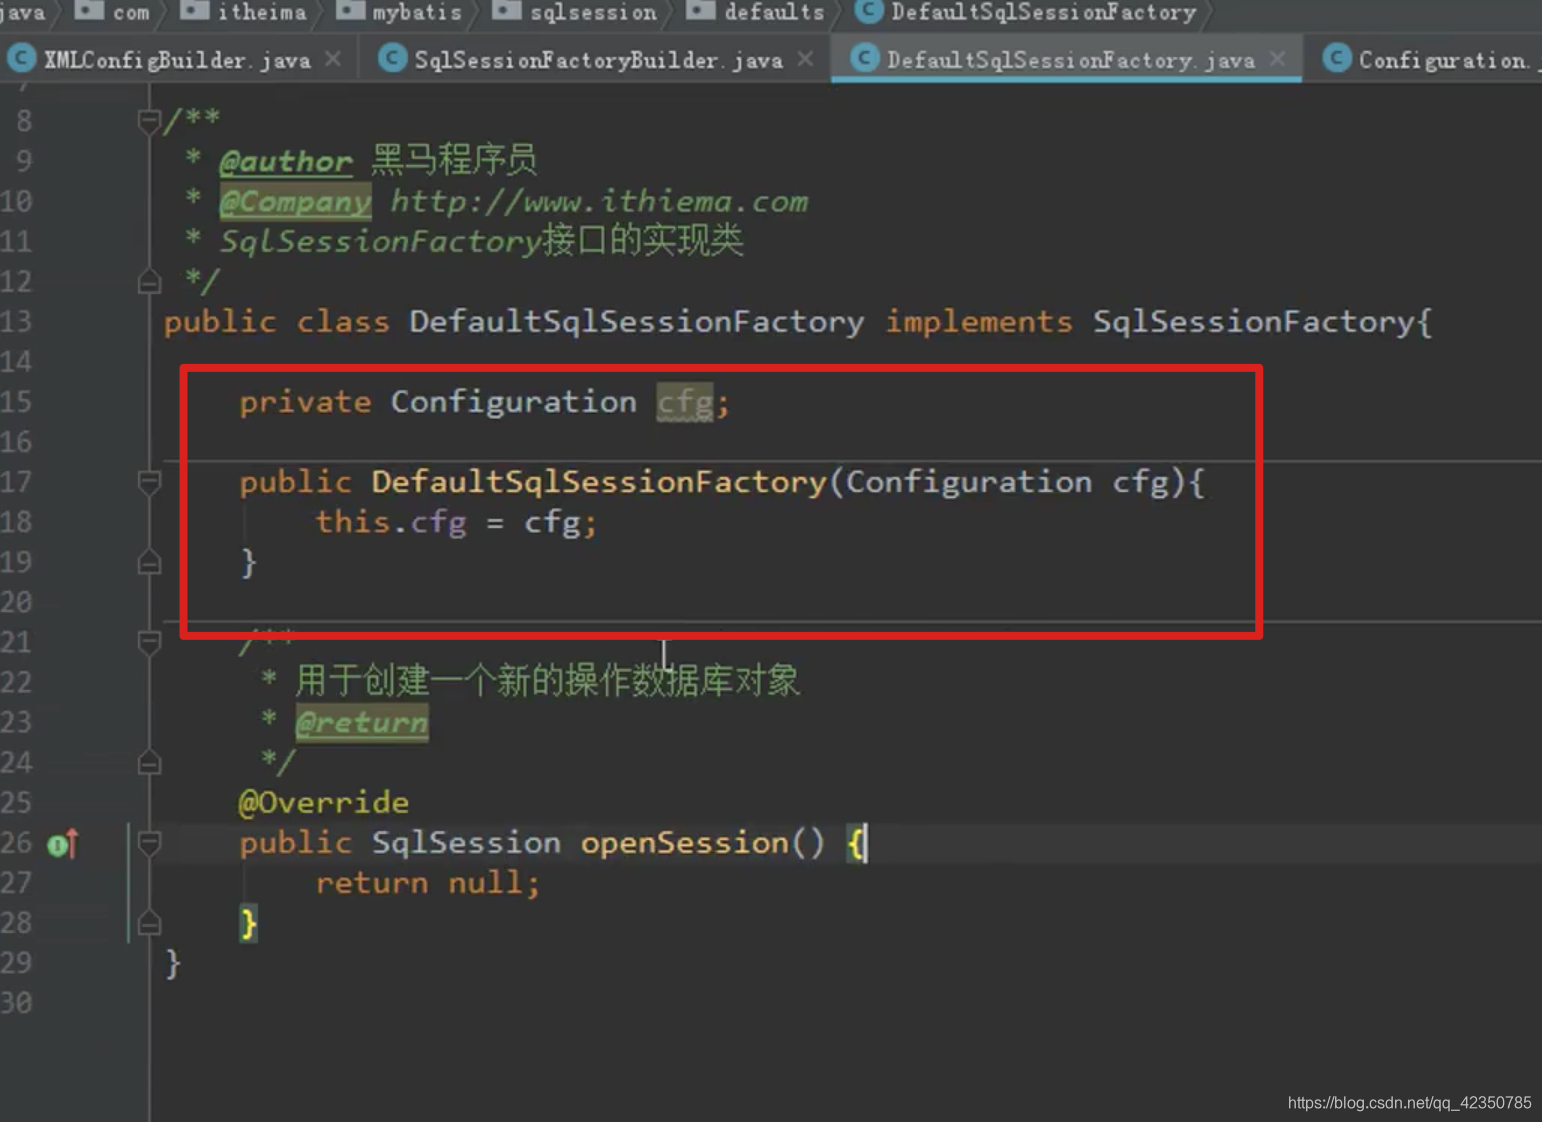Collapse the class Javadoc comment at line 8

tap(149, 122)
